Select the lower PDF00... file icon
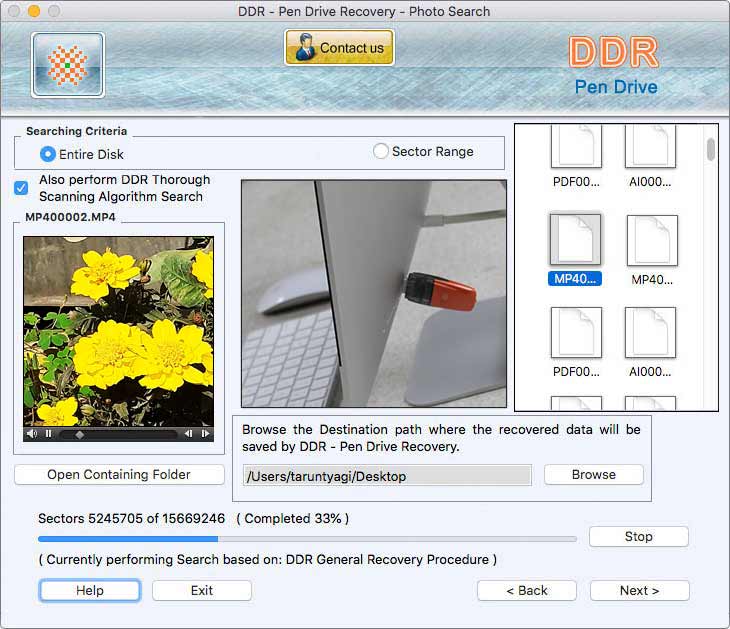Screen dimensions: 730x629 click(576, 332)
